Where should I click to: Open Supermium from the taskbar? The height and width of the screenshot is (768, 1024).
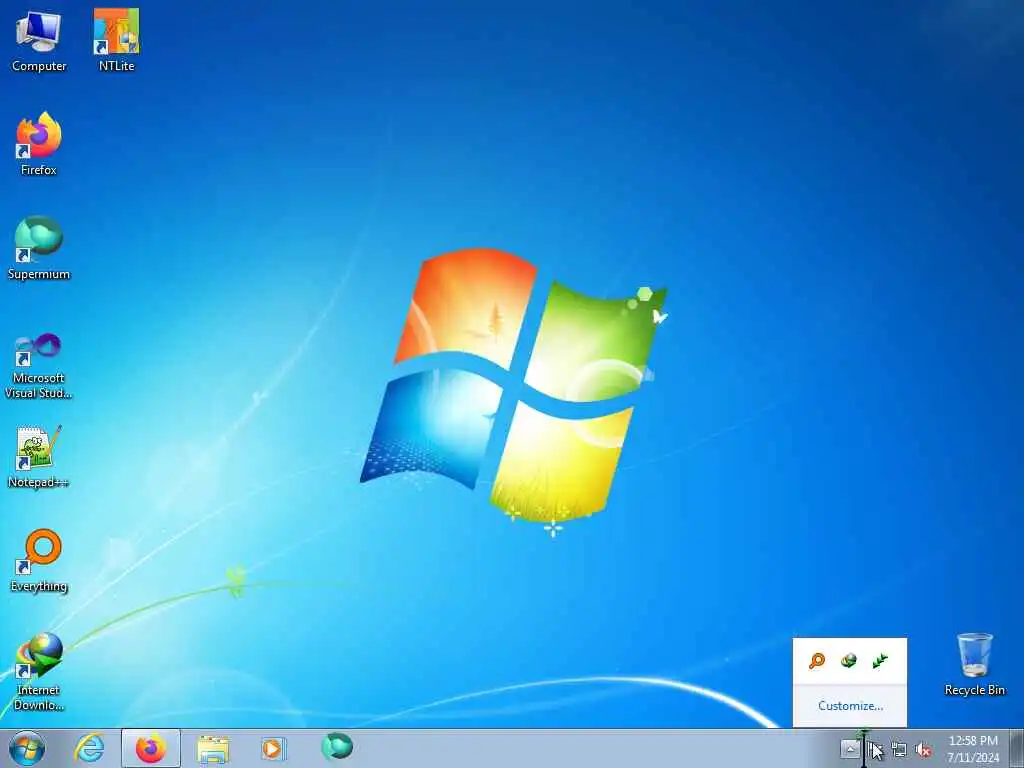coord(337,746)
